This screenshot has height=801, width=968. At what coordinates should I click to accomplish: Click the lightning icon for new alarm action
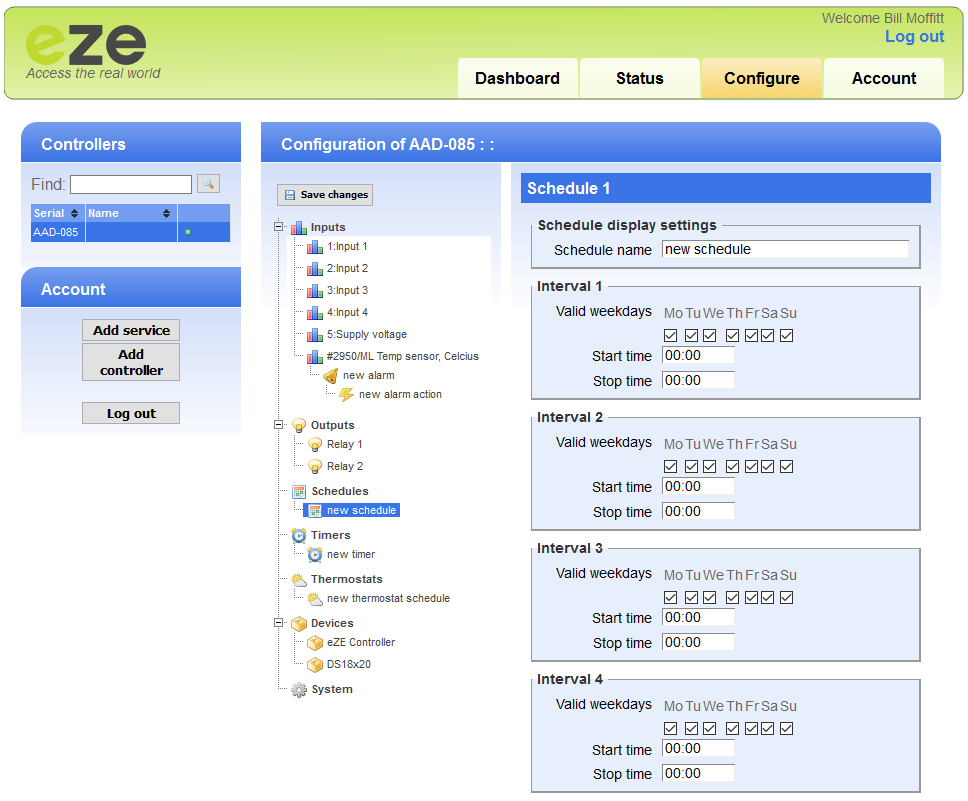(x=347, y=395)
